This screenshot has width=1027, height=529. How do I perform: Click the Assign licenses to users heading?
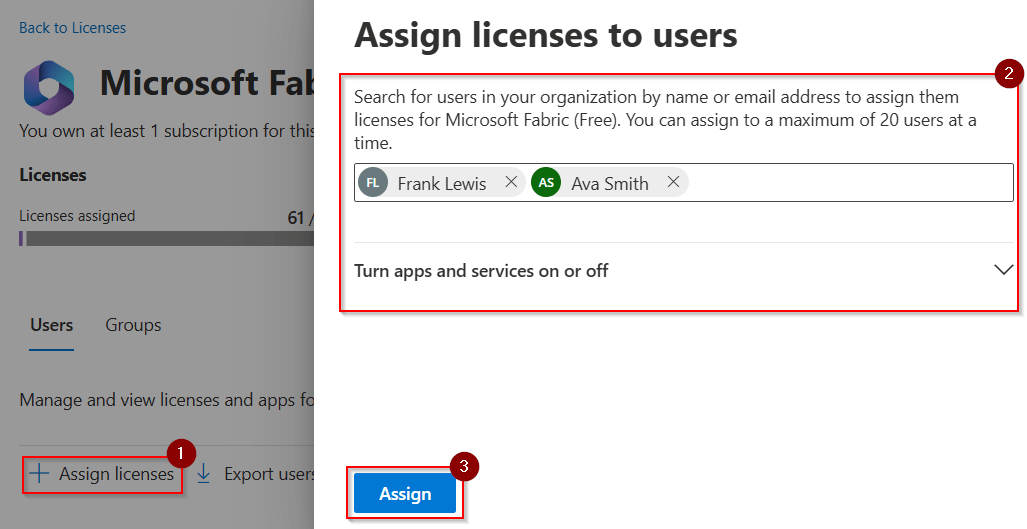[546, 35]
